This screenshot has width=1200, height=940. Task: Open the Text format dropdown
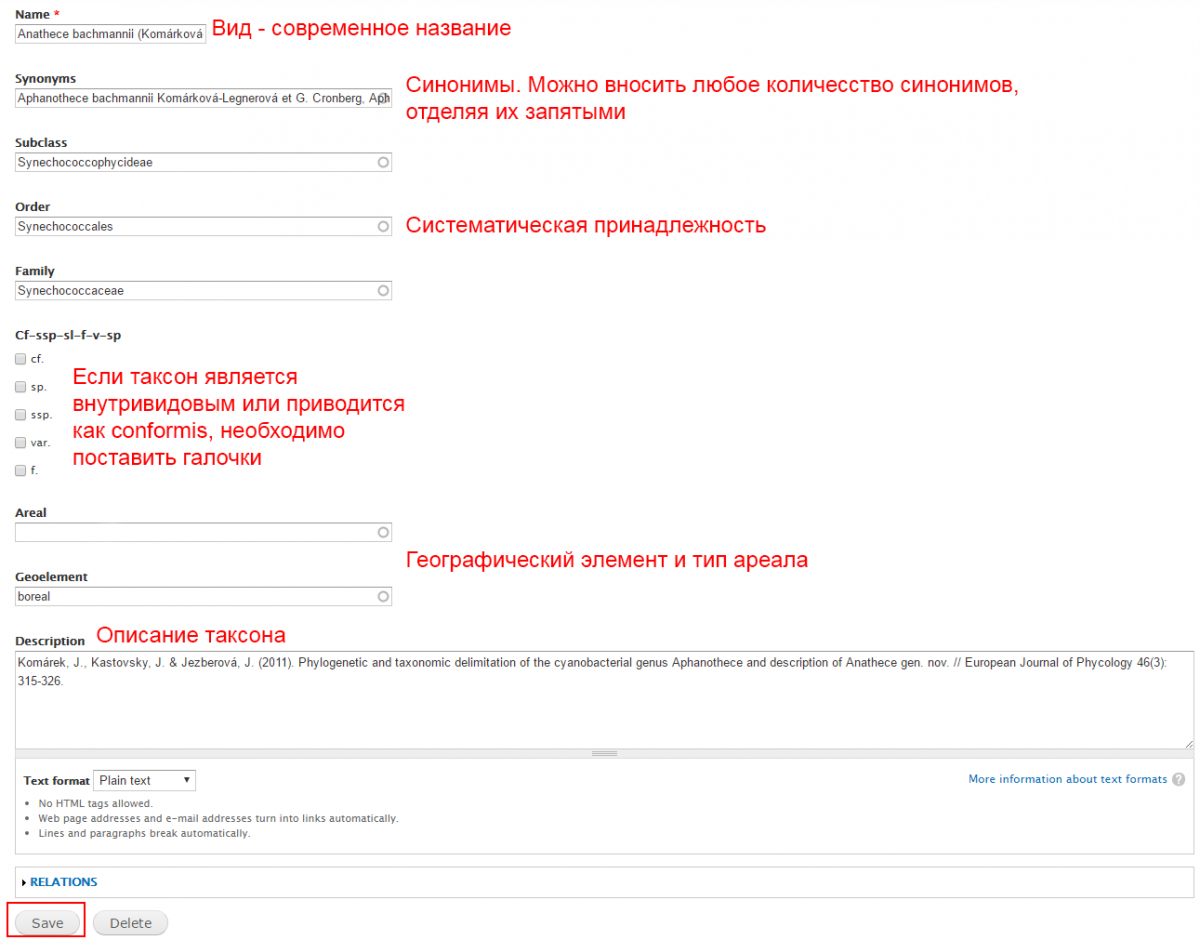144,780
